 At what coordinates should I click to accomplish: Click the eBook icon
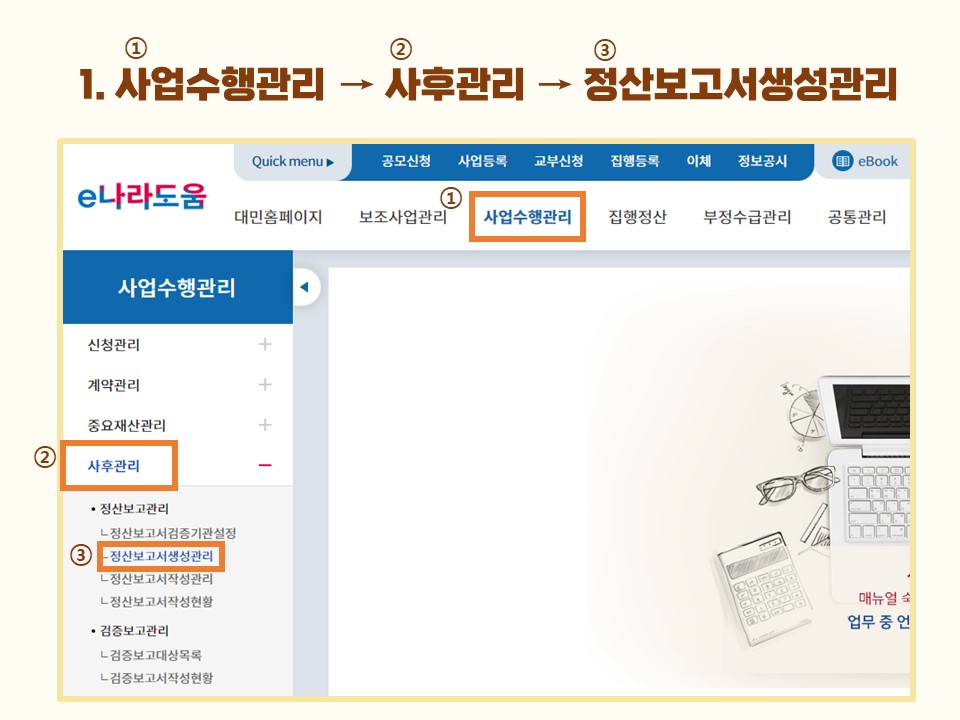click(842, 161)
